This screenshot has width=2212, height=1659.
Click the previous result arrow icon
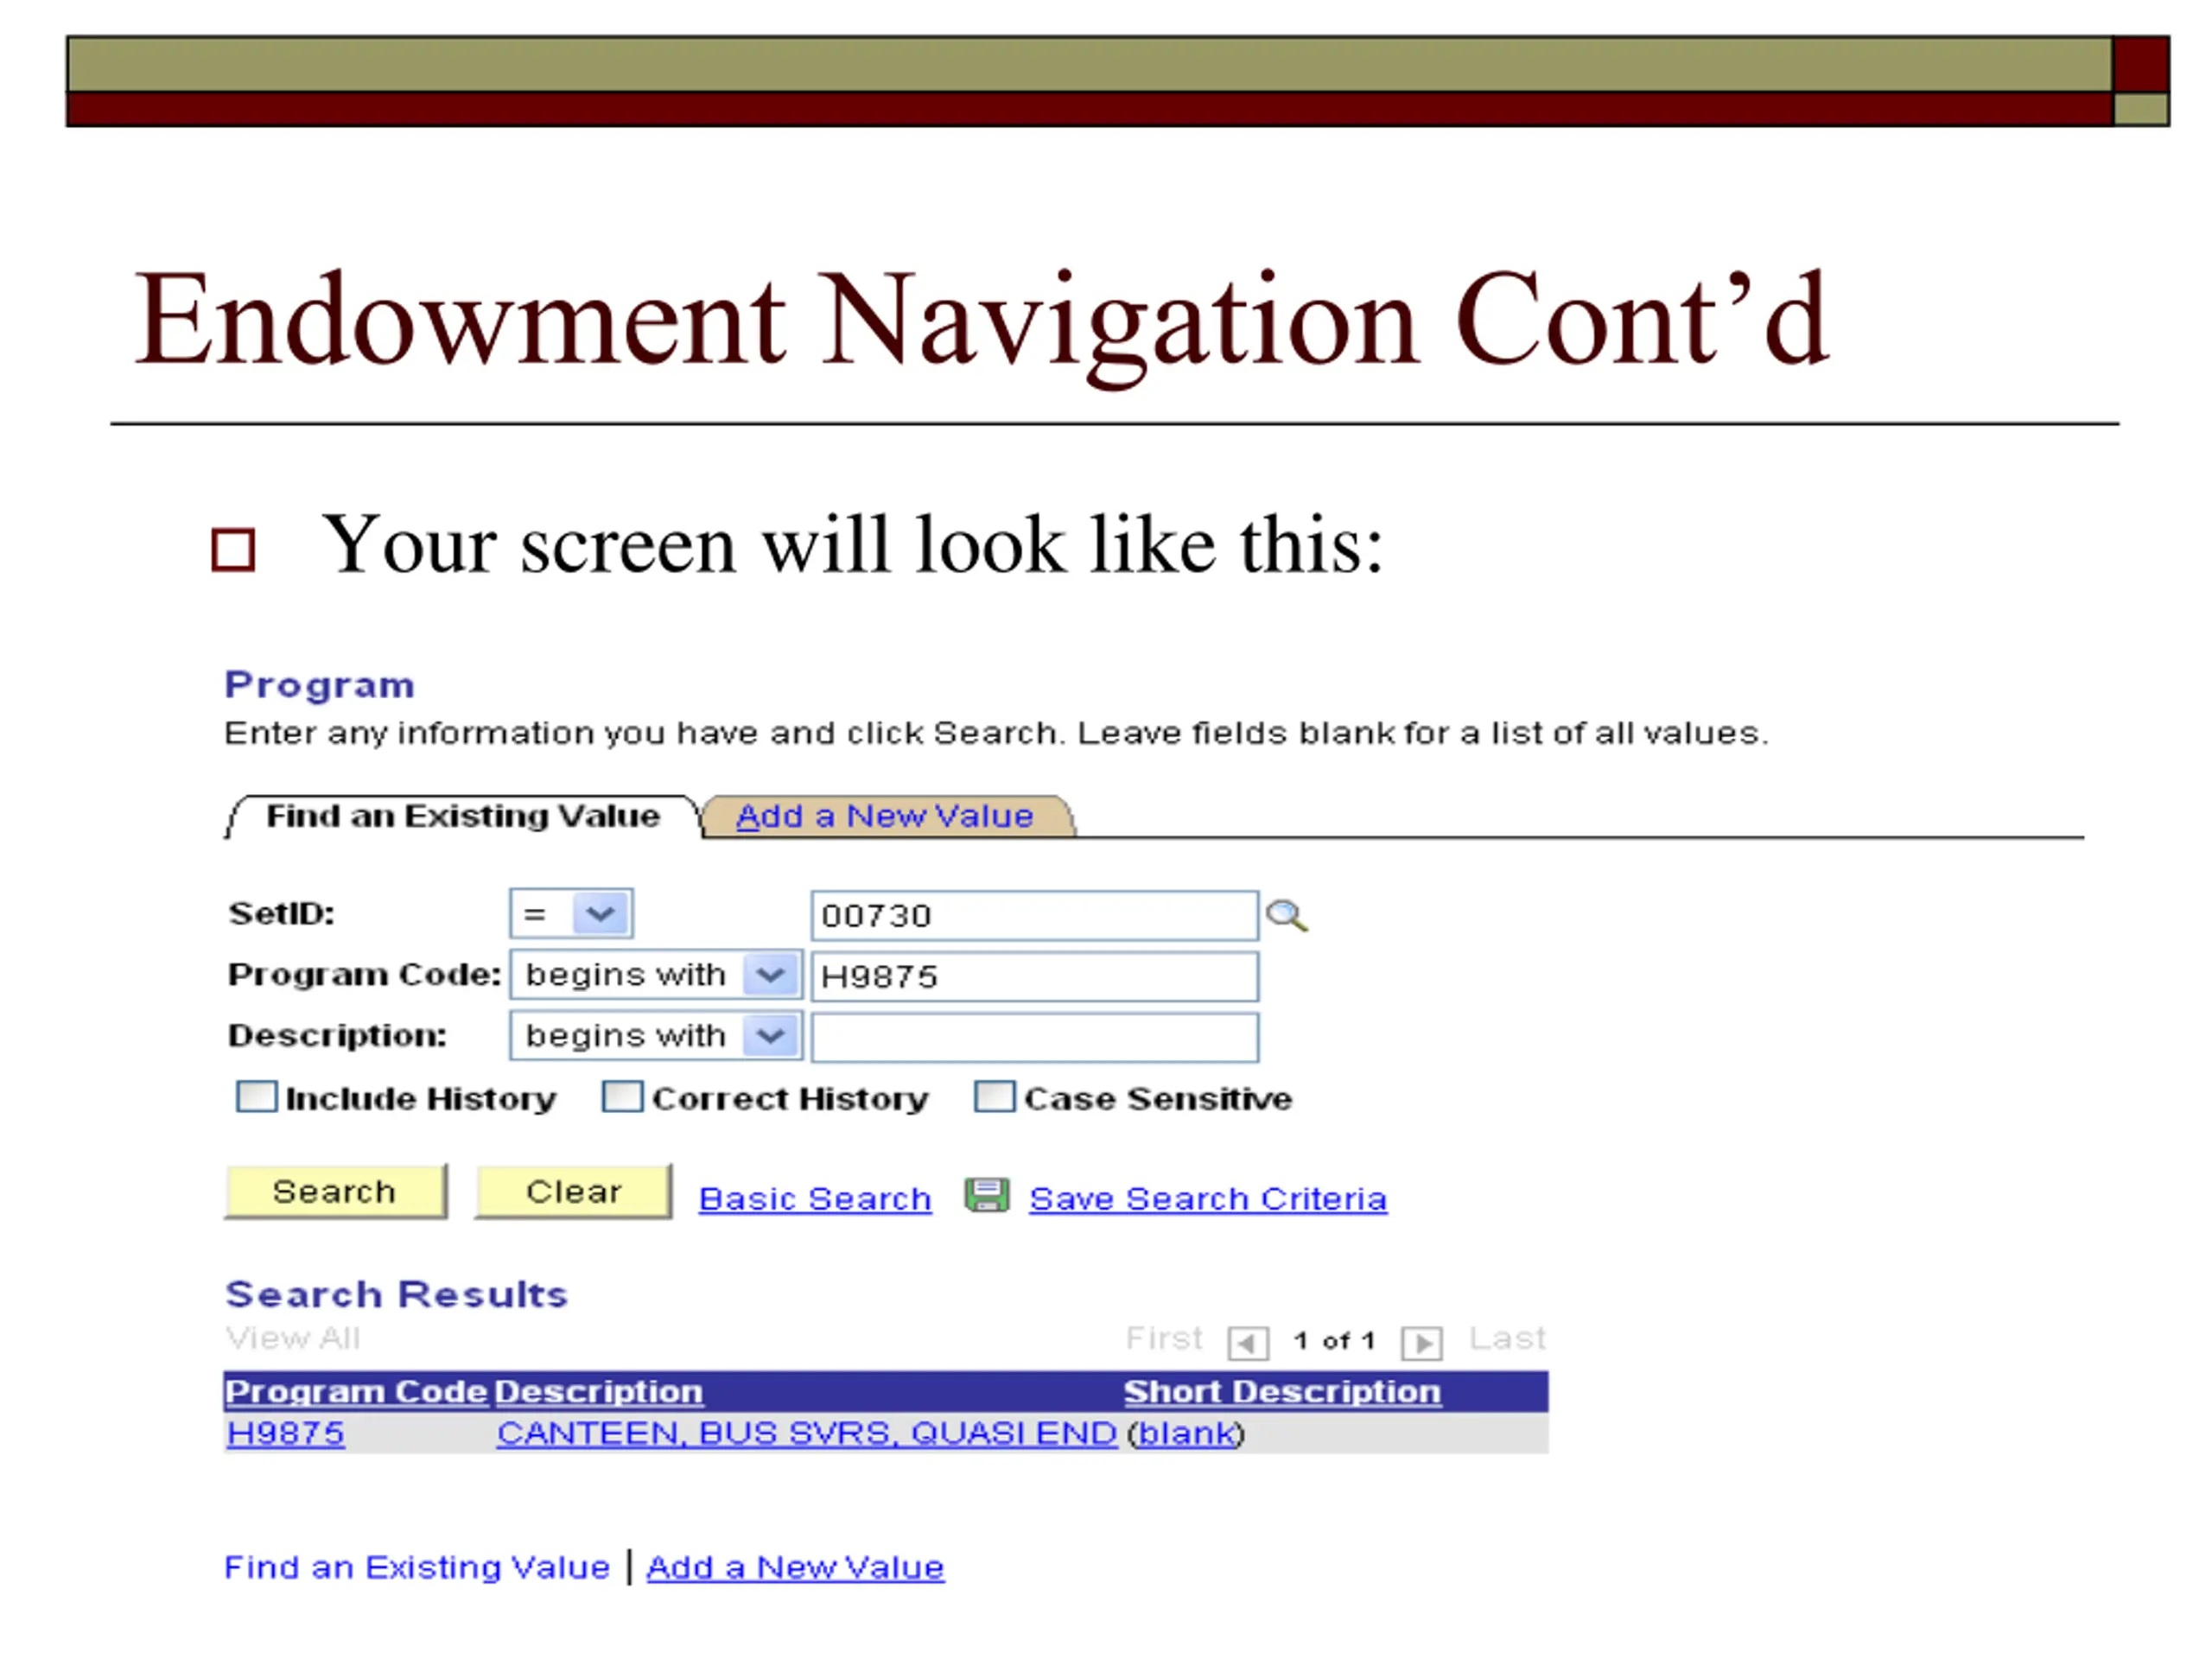pos(1248,1342)
